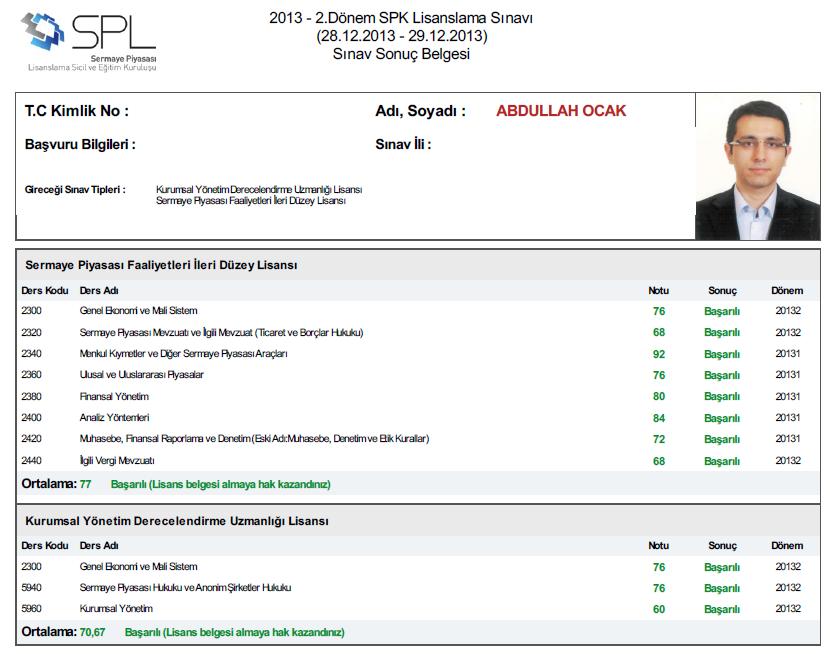Click grade 76 for Ulusal ve Uluslararası Piyasalar
Screen dimensions: 830x654
tap(659, 375)
